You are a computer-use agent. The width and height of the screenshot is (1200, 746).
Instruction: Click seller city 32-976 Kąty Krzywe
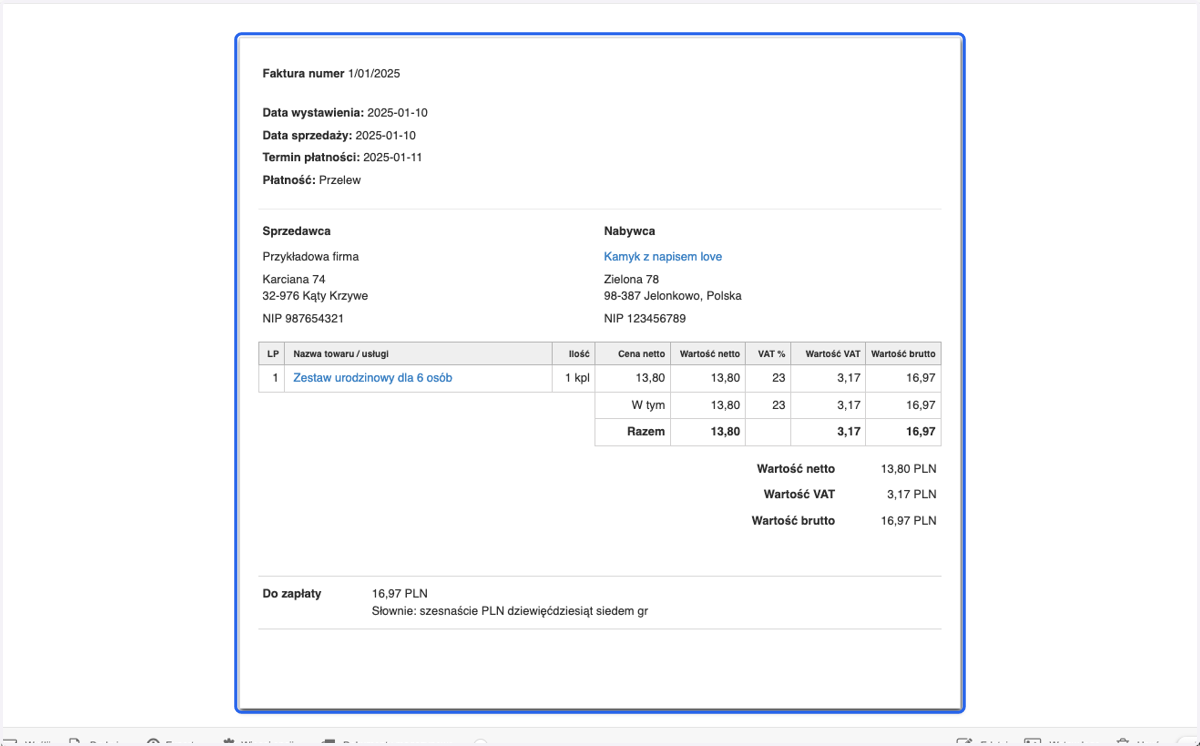click(x=315, y=296)
